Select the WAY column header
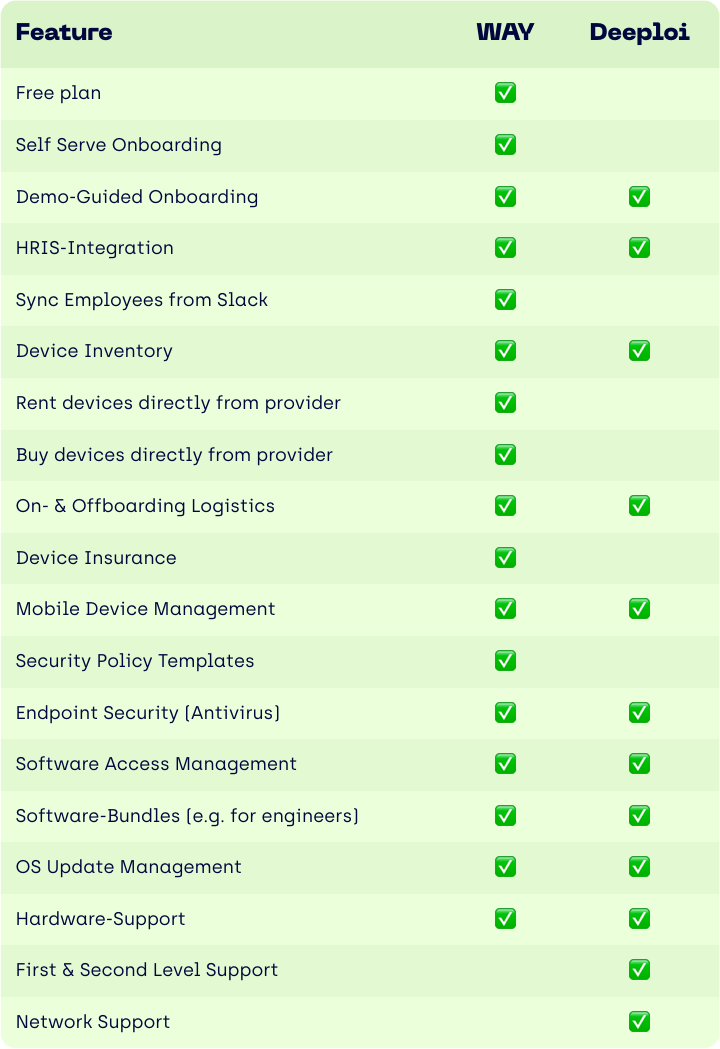The height and width of the screenshot is (1049, 720). tap(505, 32)
